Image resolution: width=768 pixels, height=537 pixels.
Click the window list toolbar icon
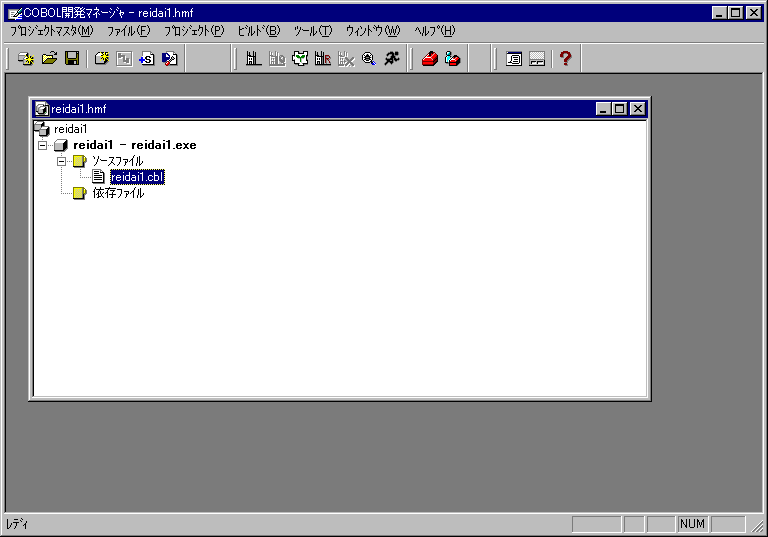tap(514, 59)
